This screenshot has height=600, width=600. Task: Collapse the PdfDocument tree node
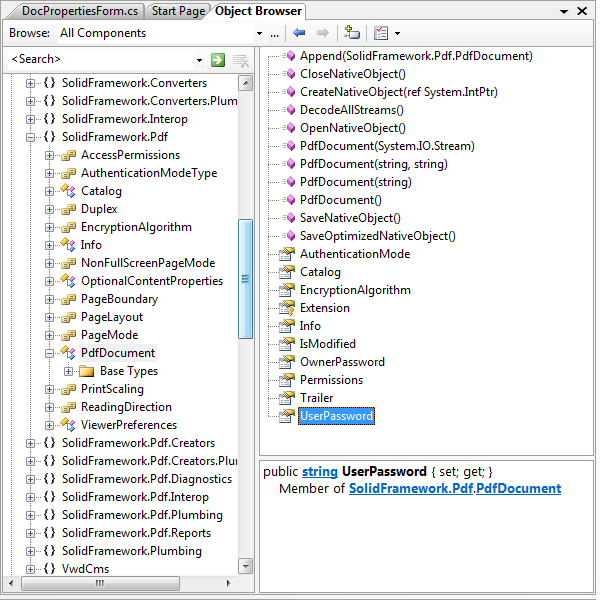pos(49,353)
